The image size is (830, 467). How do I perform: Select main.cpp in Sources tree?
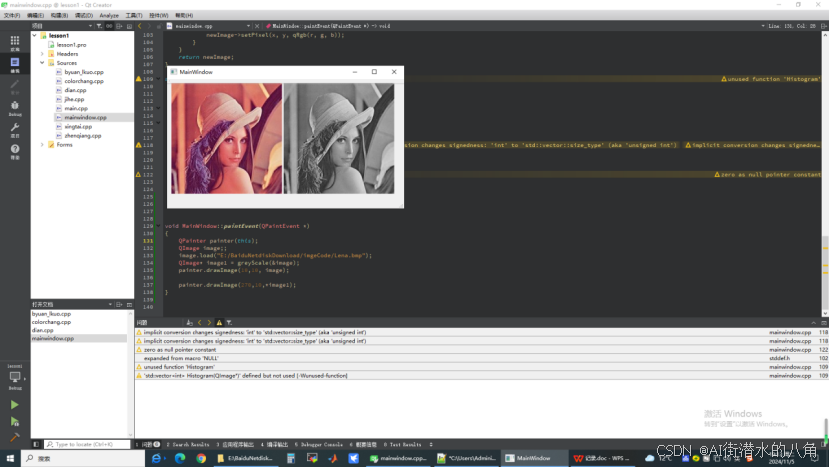76,108
